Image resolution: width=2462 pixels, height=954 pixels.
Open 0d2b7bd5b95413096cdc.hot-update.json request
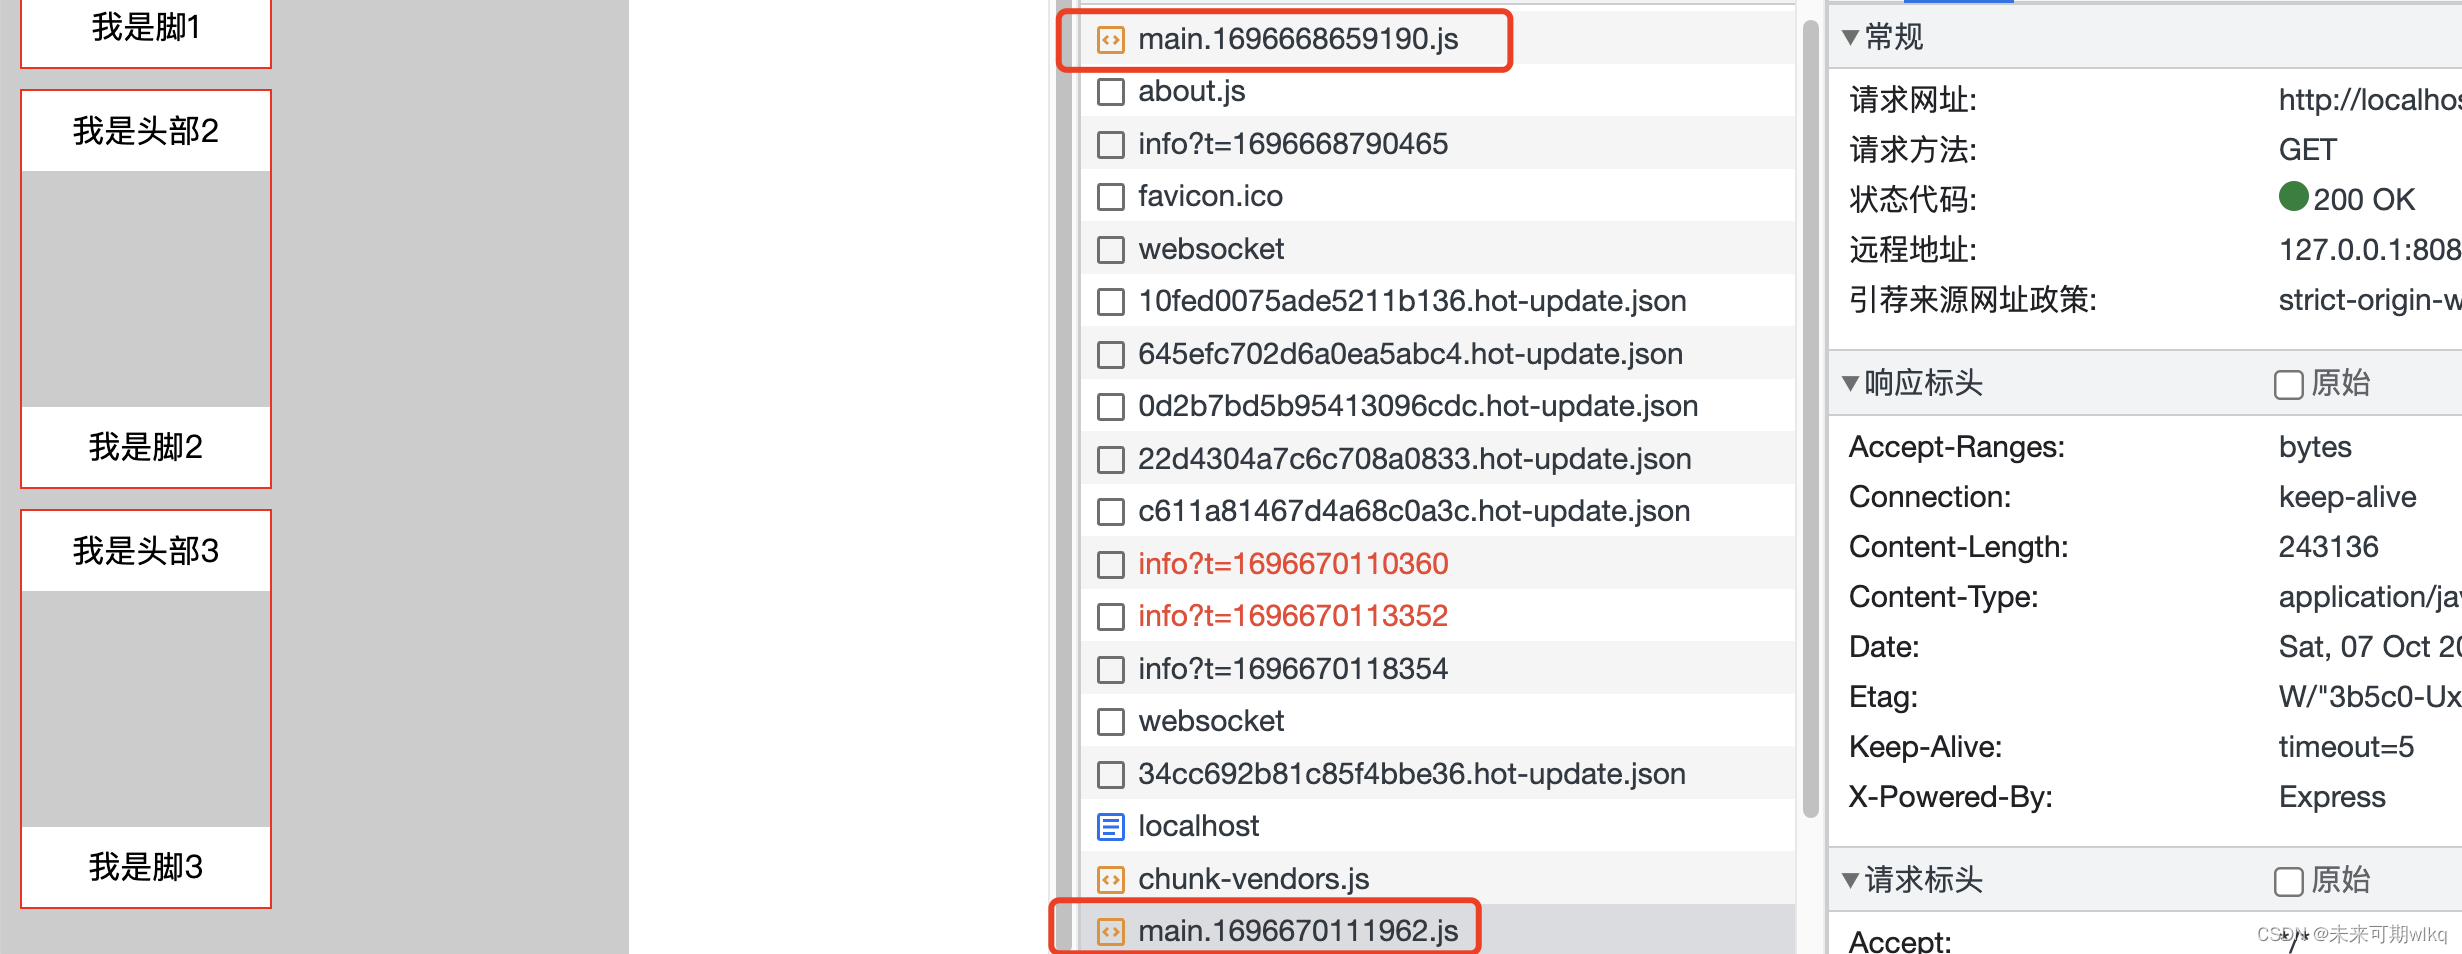click(1418, 406)
